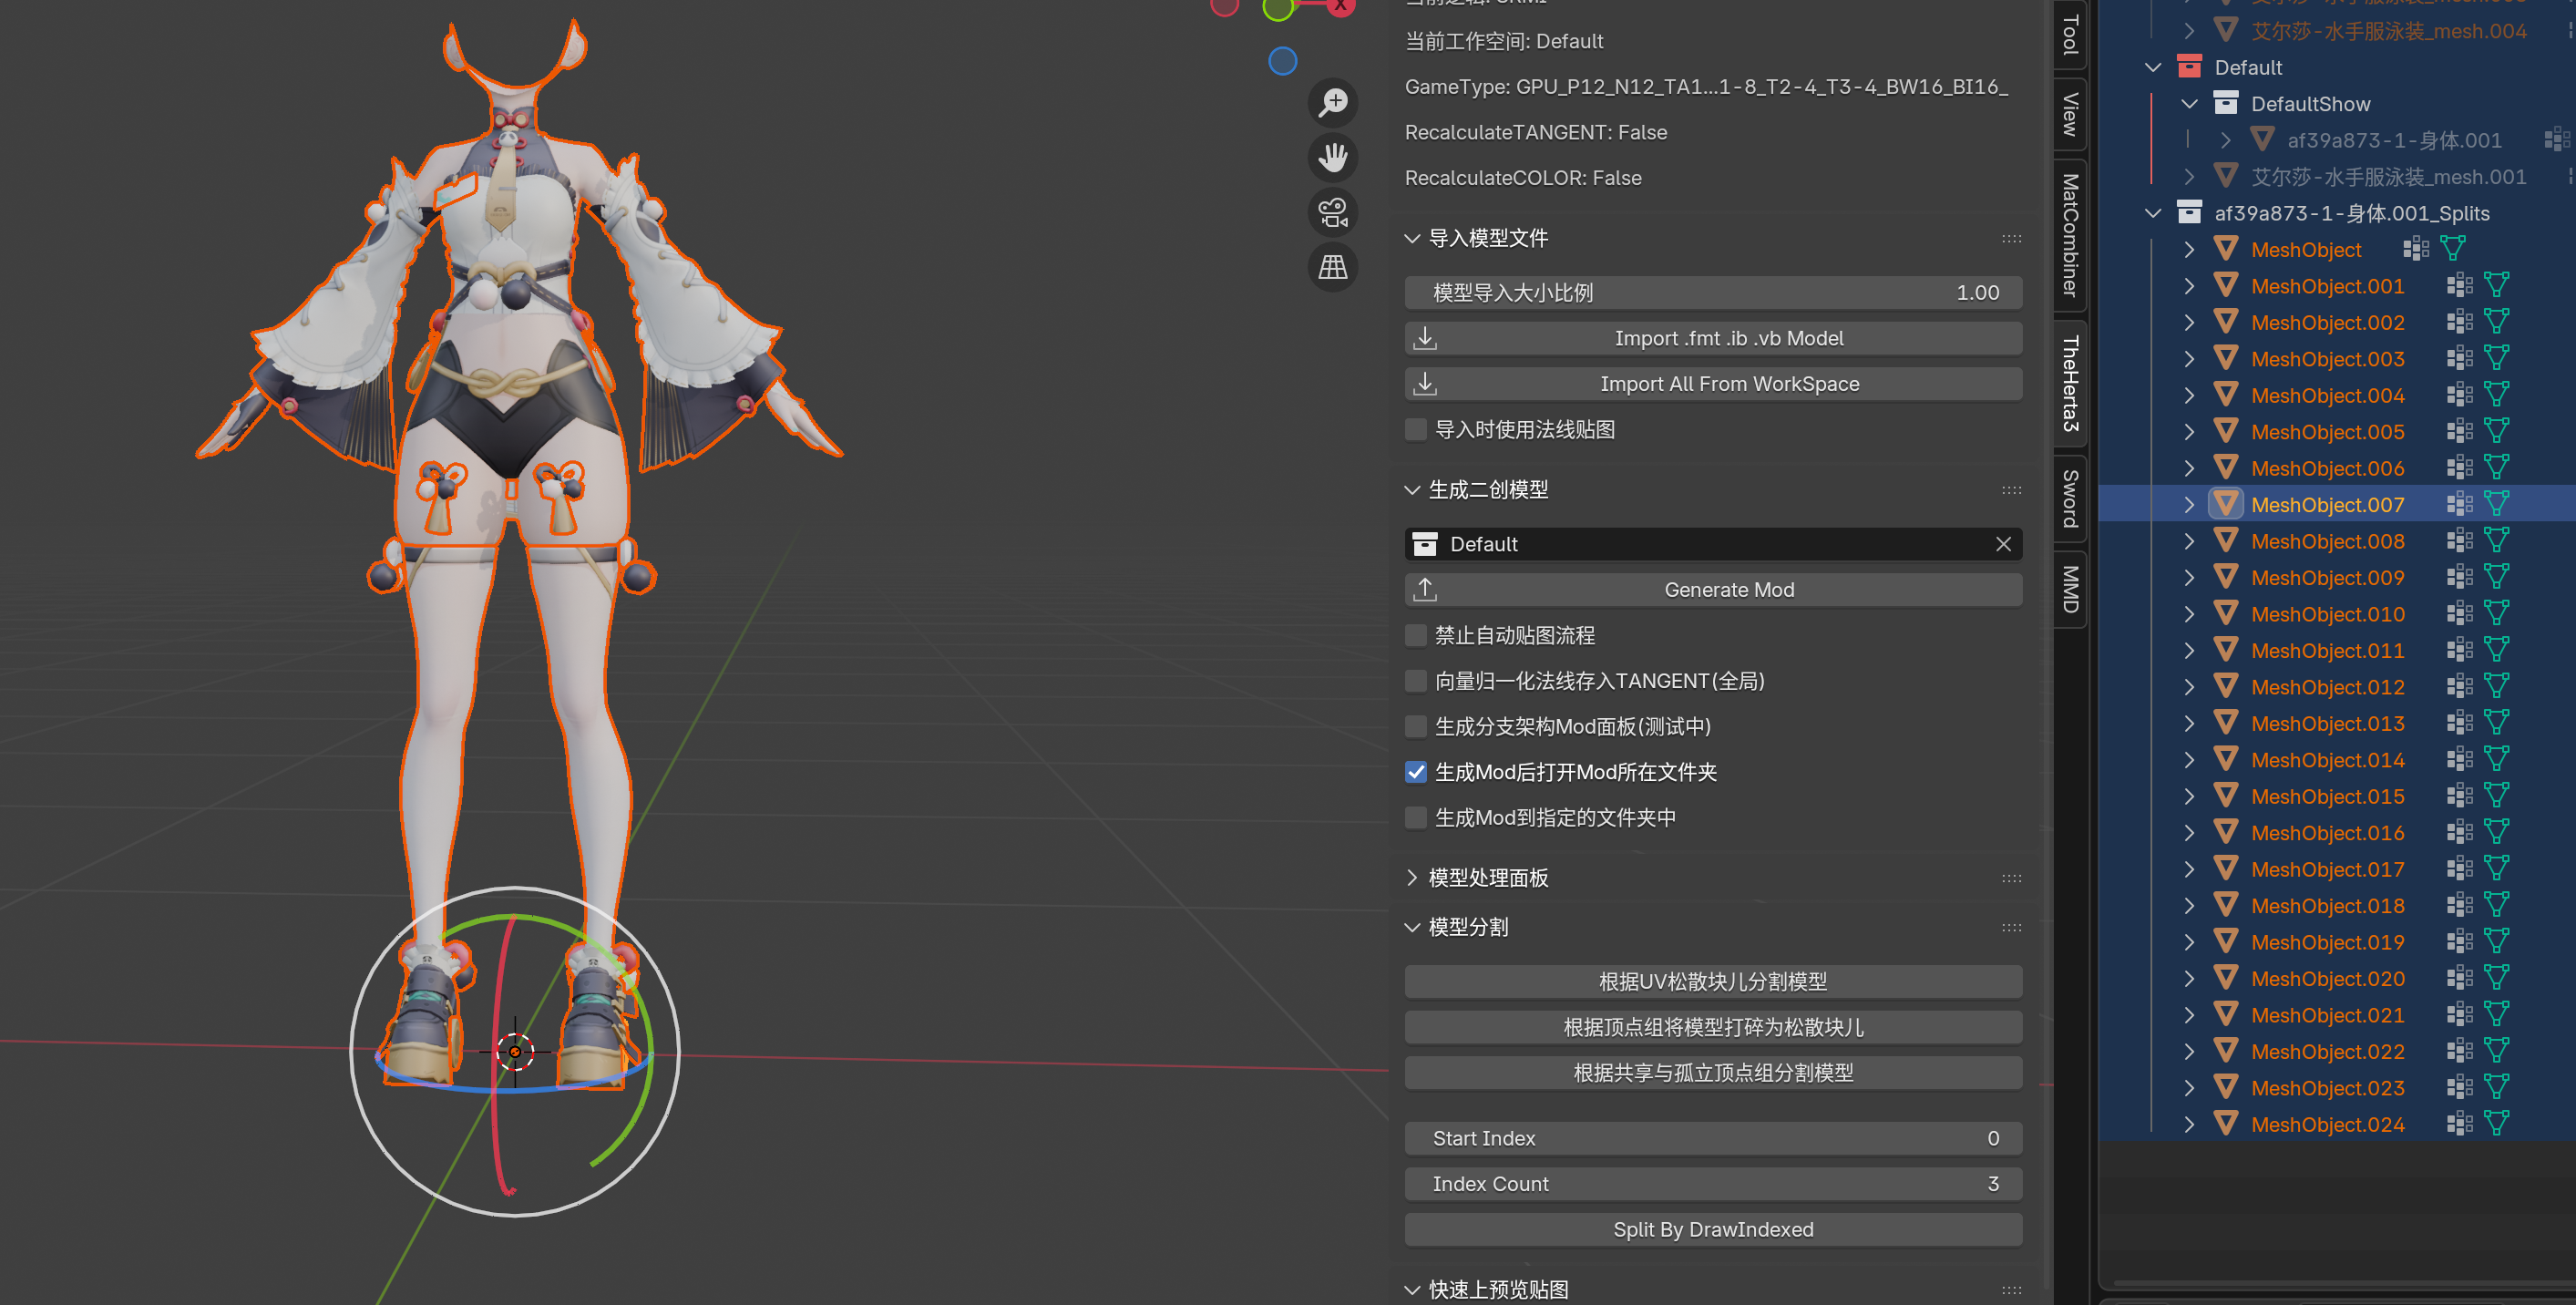Click the Generate Mod button
The image size is (2576, 1305).
1712,590
